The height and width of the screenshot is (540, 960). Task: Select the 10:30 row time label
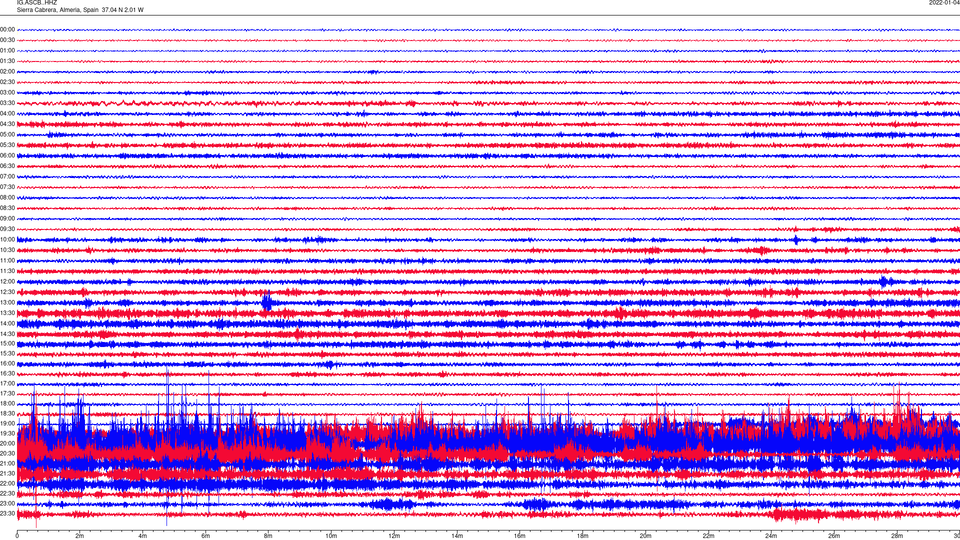tap(7, 250)
